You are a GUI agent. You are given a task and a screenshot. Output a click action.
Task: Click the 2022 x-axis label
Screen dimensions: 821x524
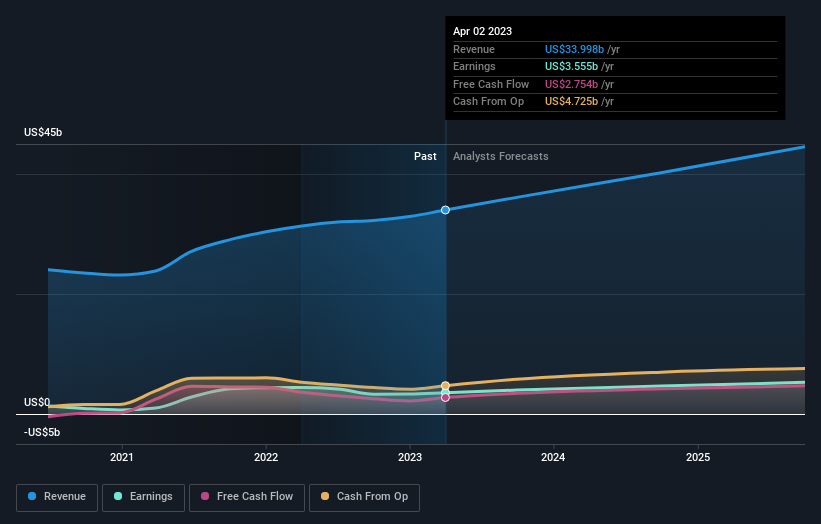point(266,457)
